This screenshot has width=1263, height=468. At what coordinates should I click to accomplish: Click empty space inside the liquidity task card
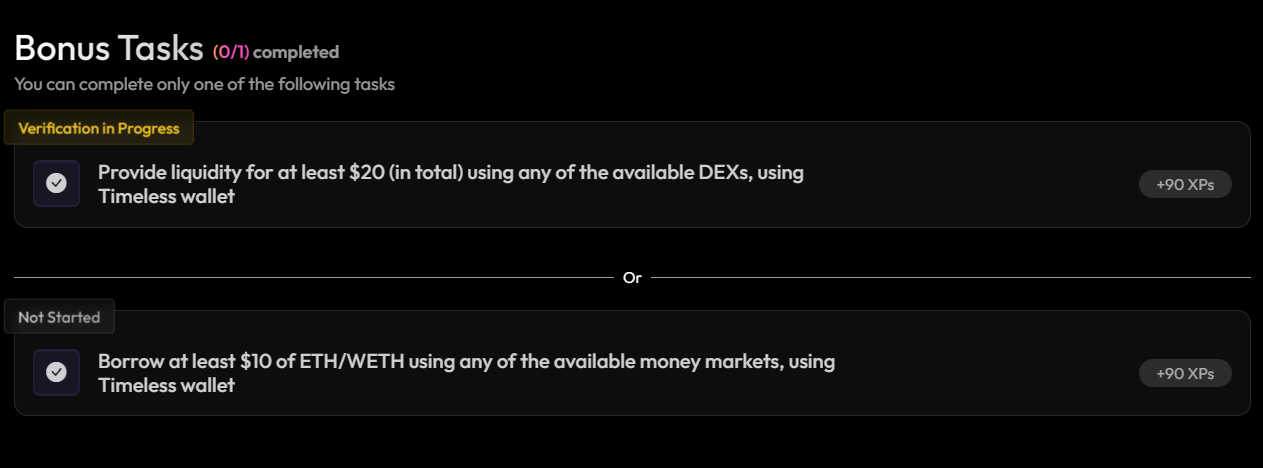point(980,184)
